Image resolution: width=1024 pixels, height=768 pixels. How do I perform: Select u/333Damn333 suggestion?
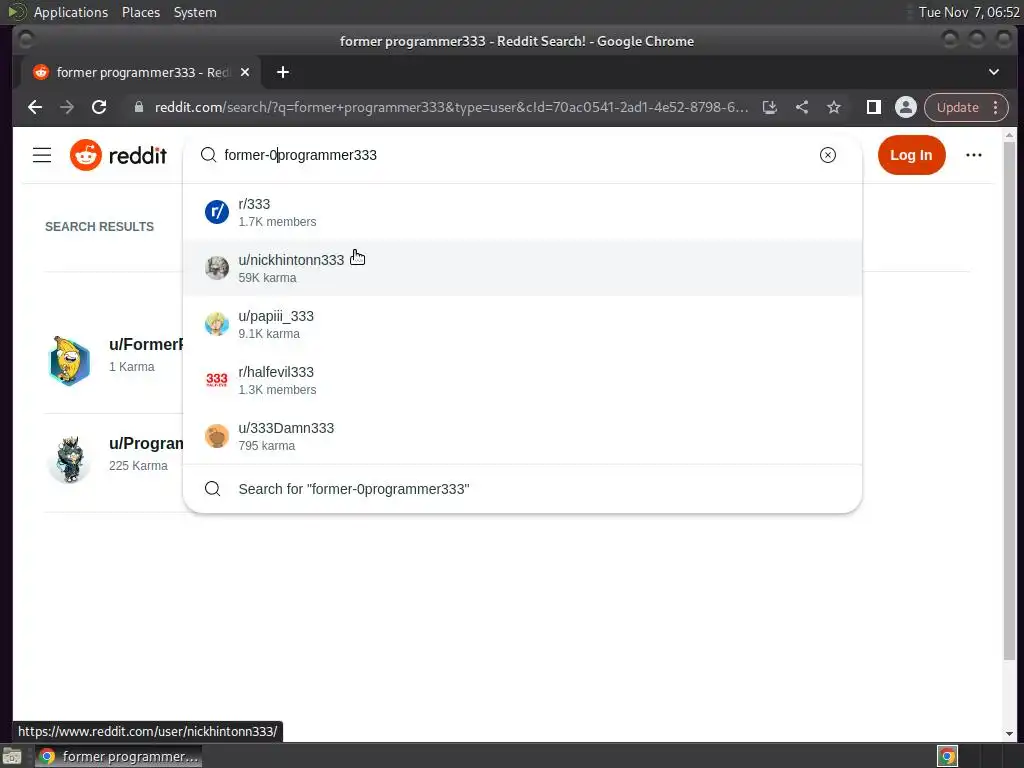click(x=522, y=436)
